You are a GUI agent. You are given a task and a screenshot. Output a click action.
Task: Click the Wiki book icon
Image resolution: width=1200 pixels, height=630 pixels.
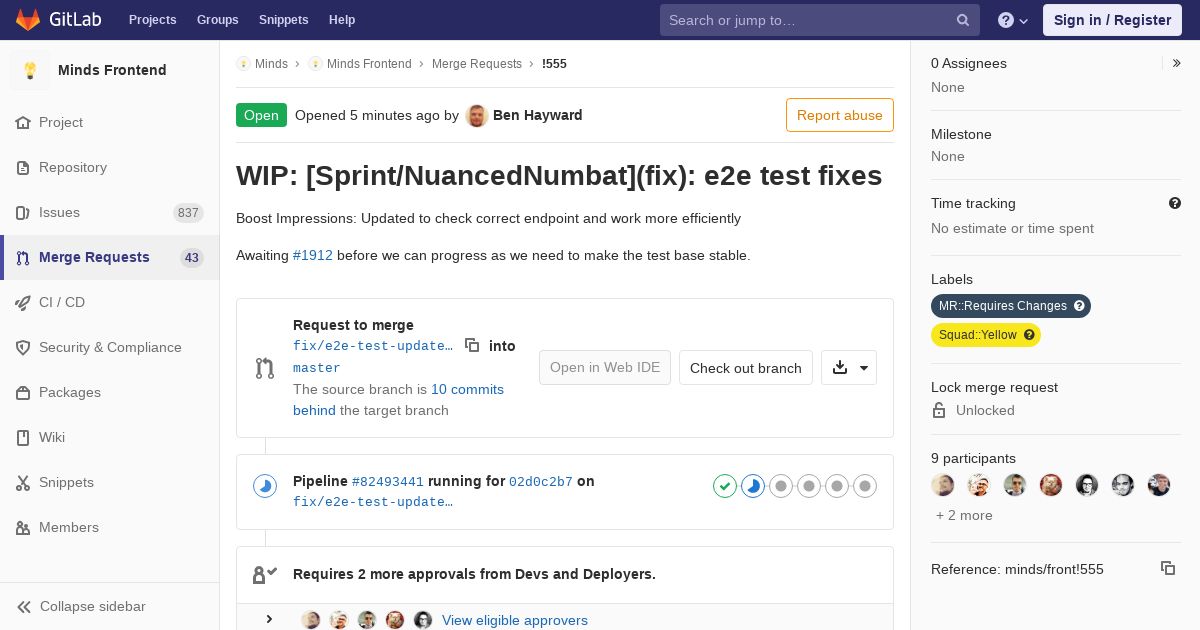(23, 437)
